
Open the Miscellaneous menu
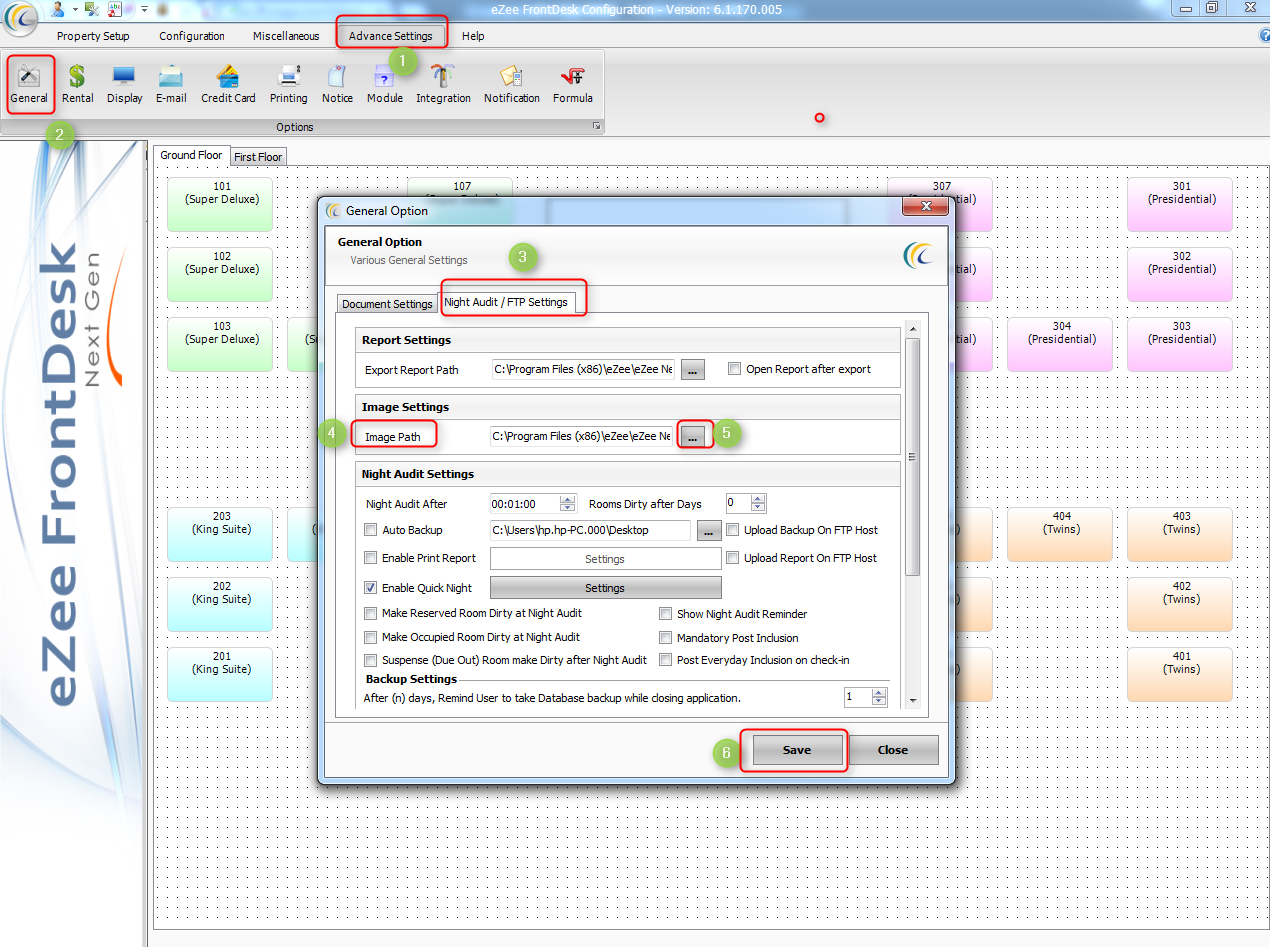pyautogui.click(x=286, y=36)
